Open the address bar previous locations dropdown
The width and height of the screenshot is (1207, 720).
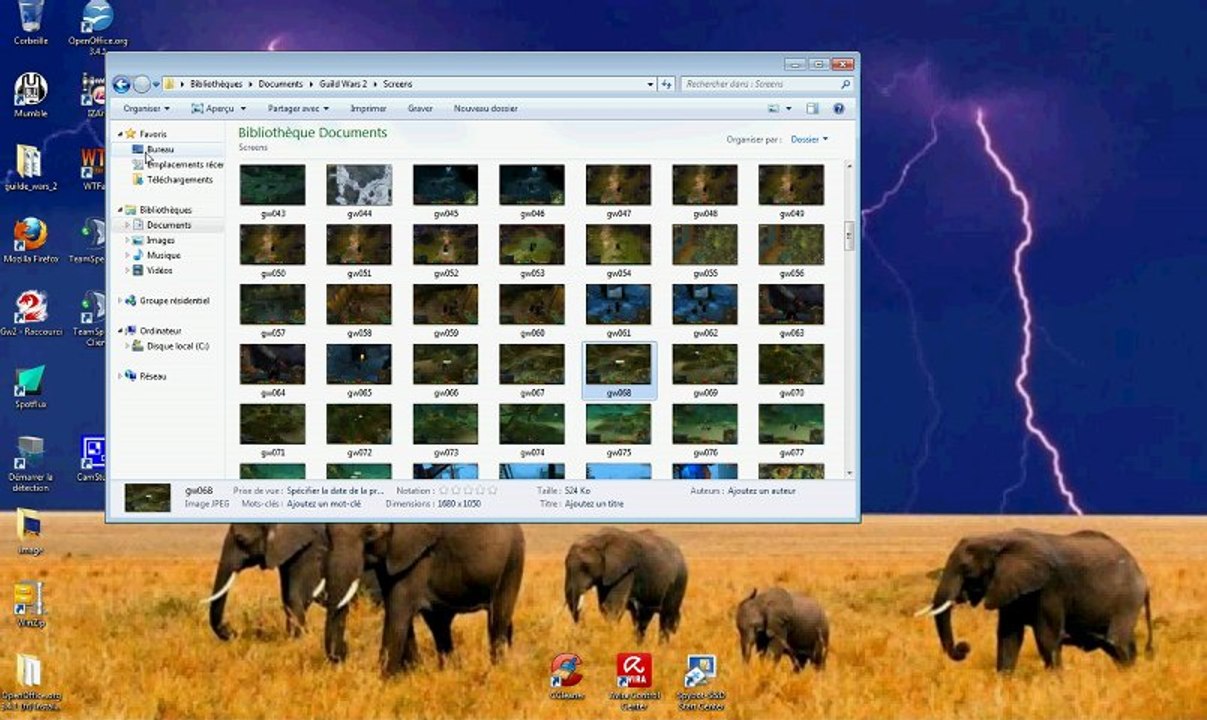[650, 84]
